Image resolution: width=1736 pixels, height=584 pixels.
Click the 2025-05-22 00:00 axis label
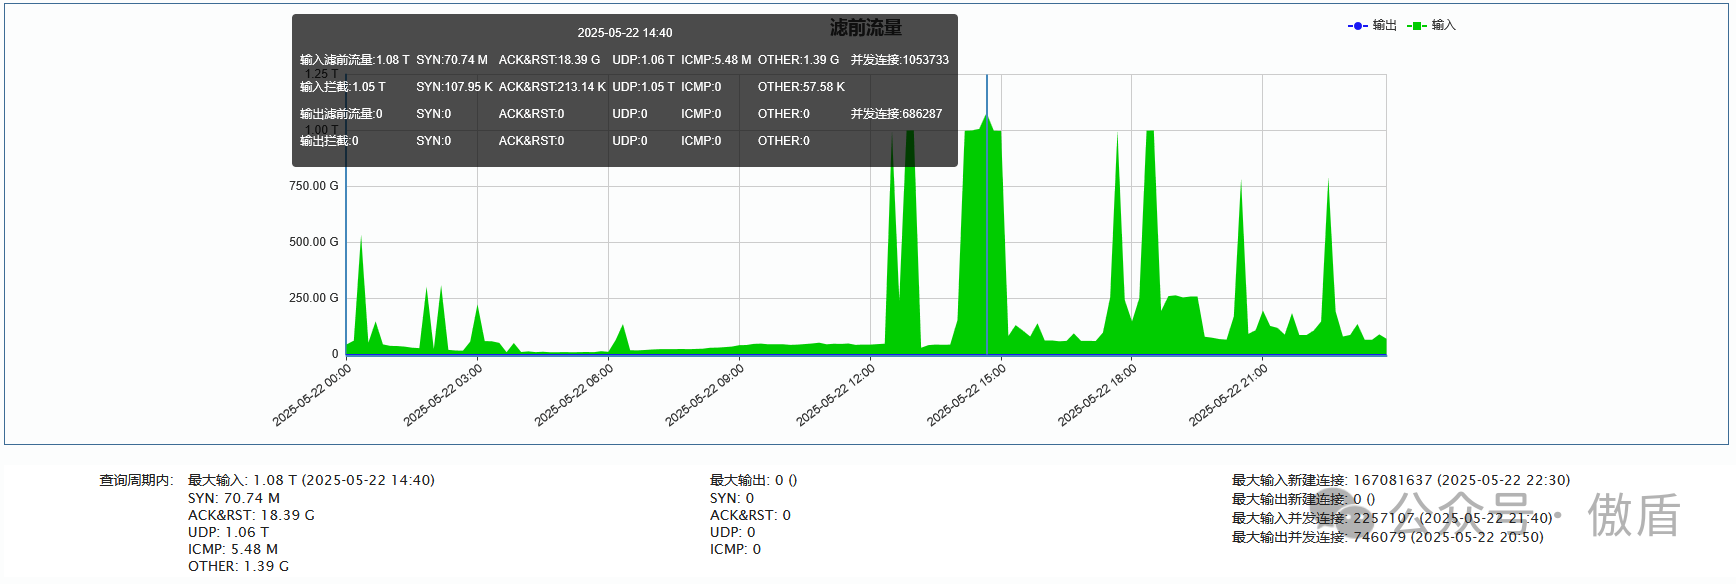coord(312,396)
